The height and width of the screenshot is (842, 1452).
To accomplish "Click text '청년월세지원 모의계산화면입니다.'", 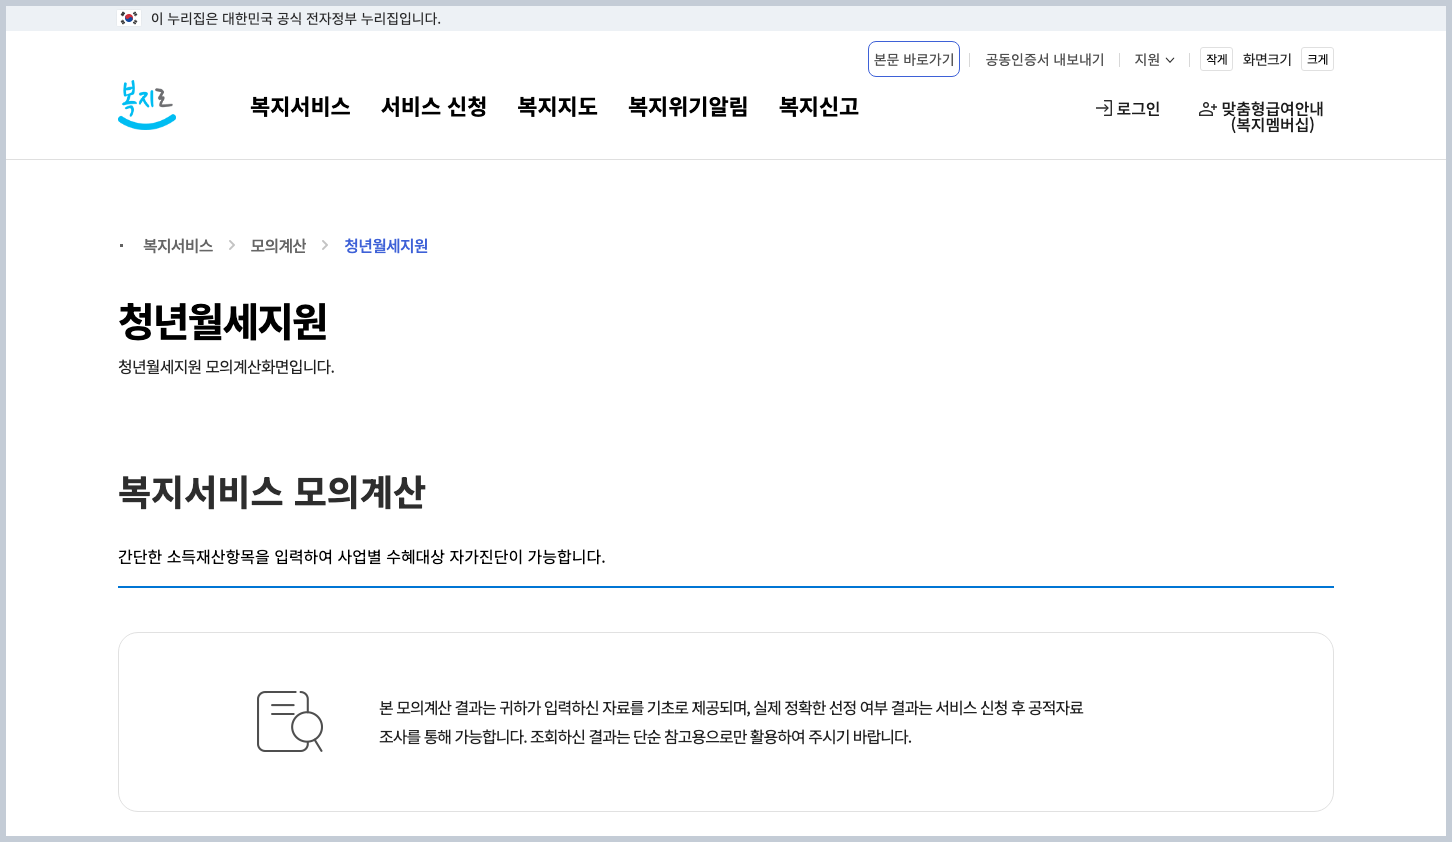I will 226,367.
